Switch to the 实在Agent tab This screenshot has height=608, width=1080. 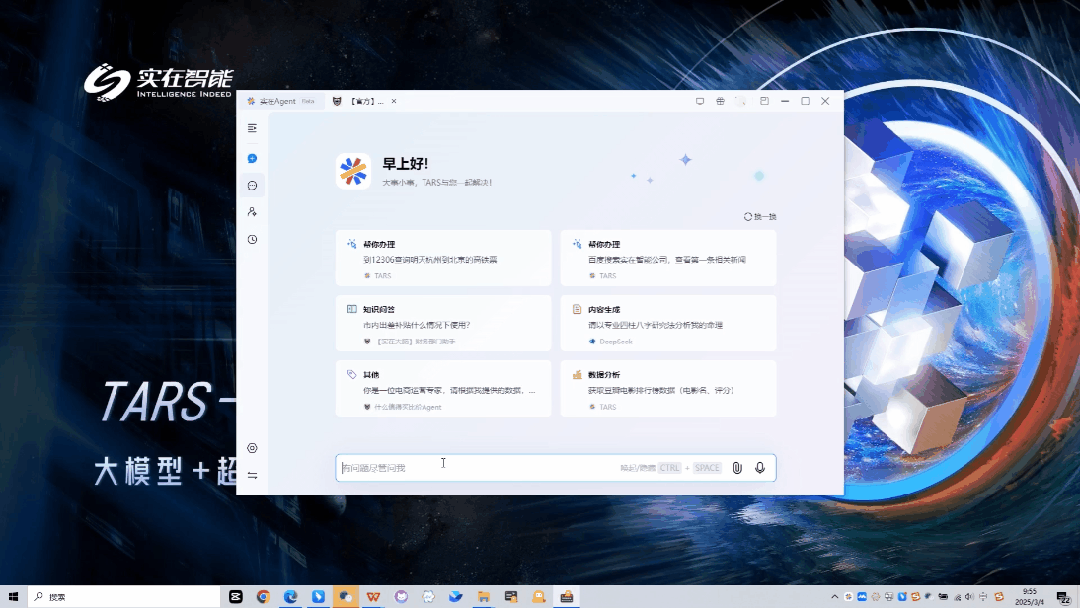click(x=278, y=101)
